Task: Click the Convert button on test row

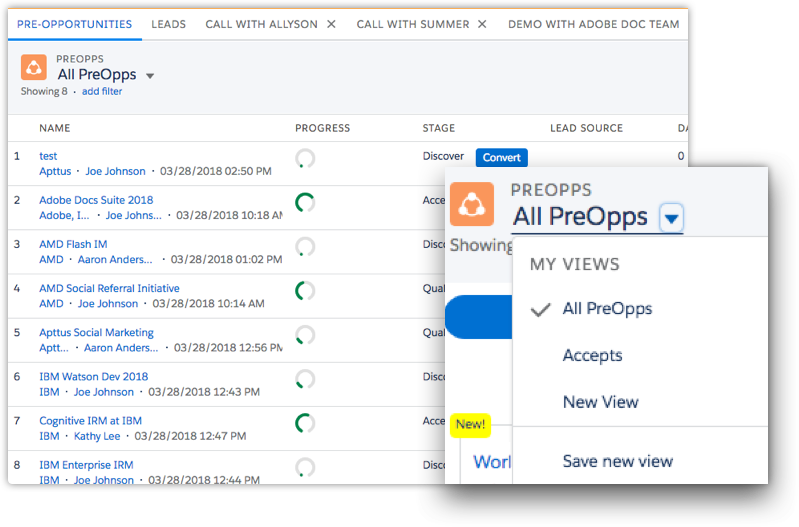Action: (x=501, y=157)
